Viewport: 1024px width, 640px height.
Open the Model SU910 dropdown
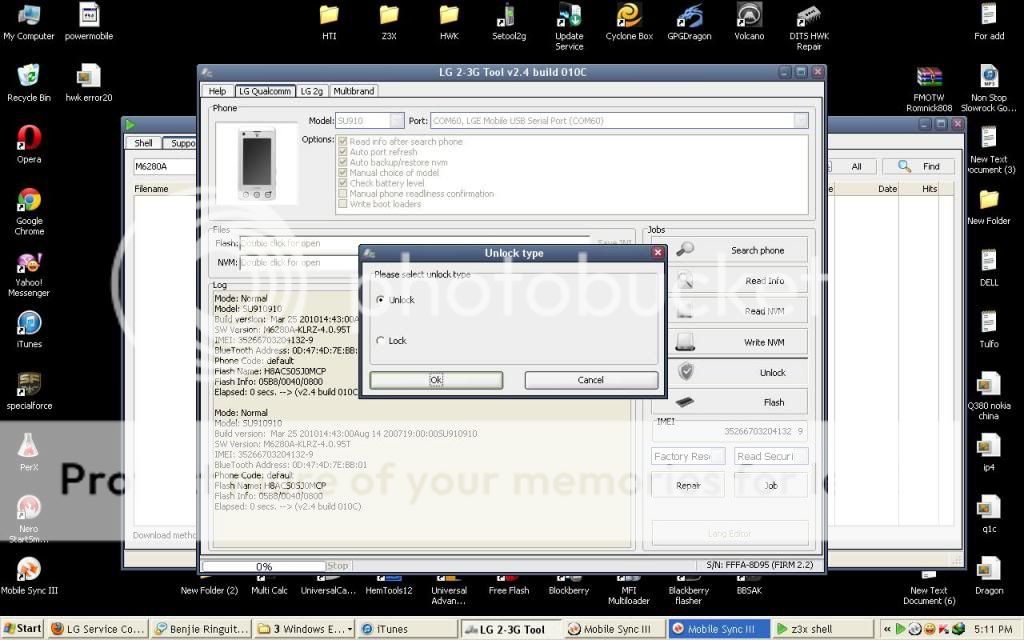tap(396, 121)
